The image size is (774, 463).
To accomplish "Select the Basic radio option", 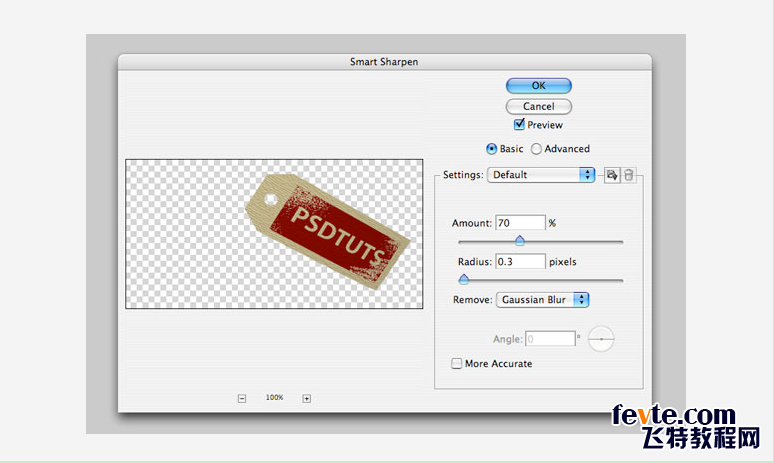I will click(491, 149).
